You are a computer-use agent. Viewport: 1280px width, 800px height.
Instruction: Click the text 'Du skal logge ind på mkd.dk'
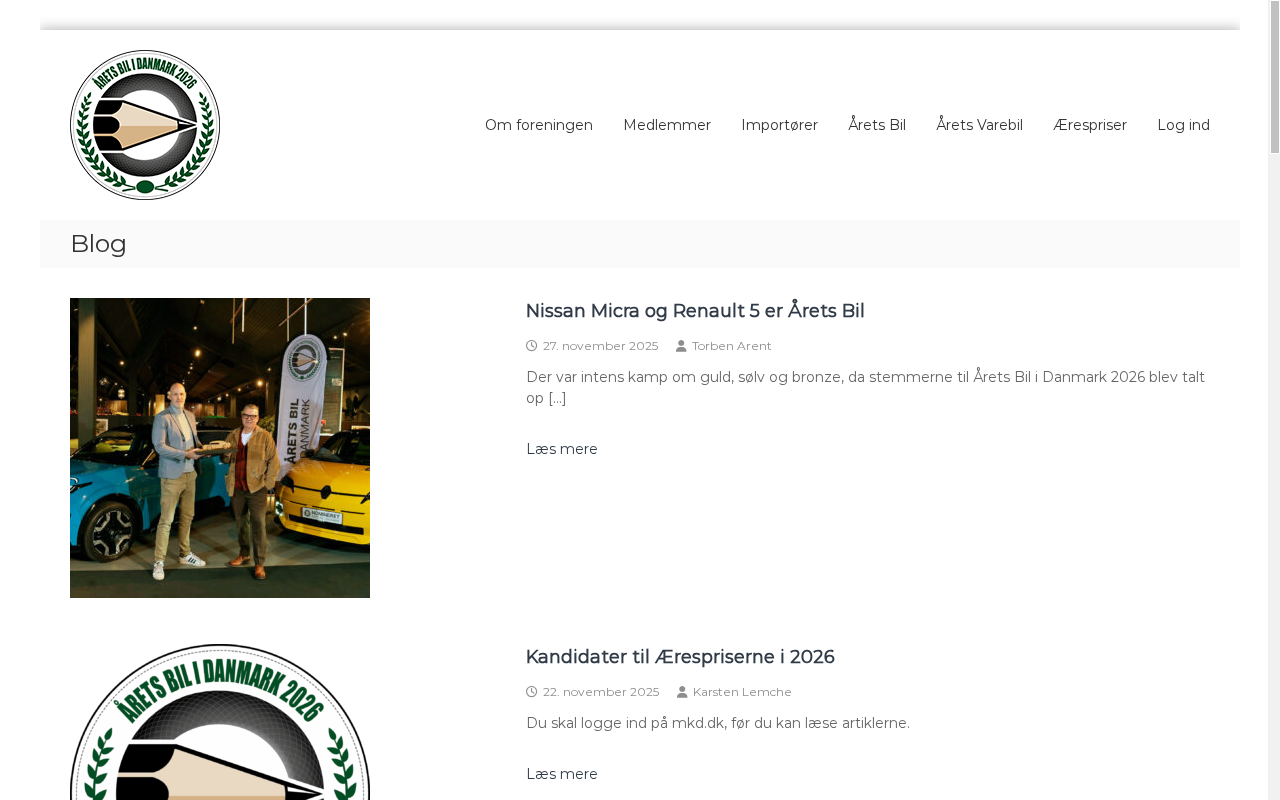coord(718,723)
